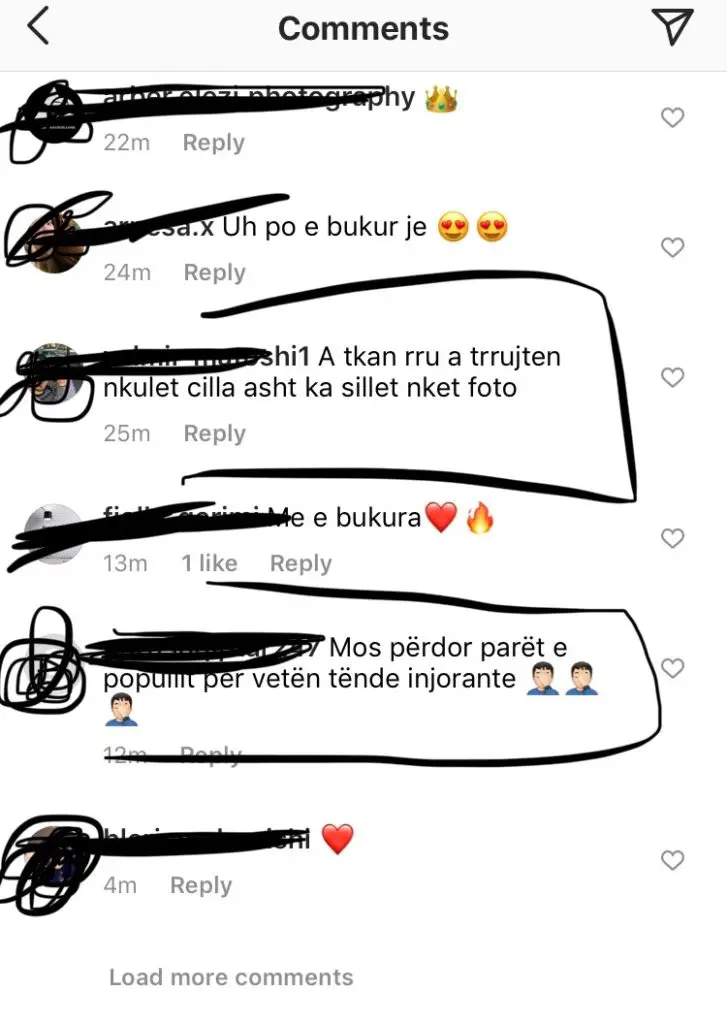727x1024 pixels.
Task: Tap heart on 'Me e bukura' comment
Action: (x=672, y=538)
